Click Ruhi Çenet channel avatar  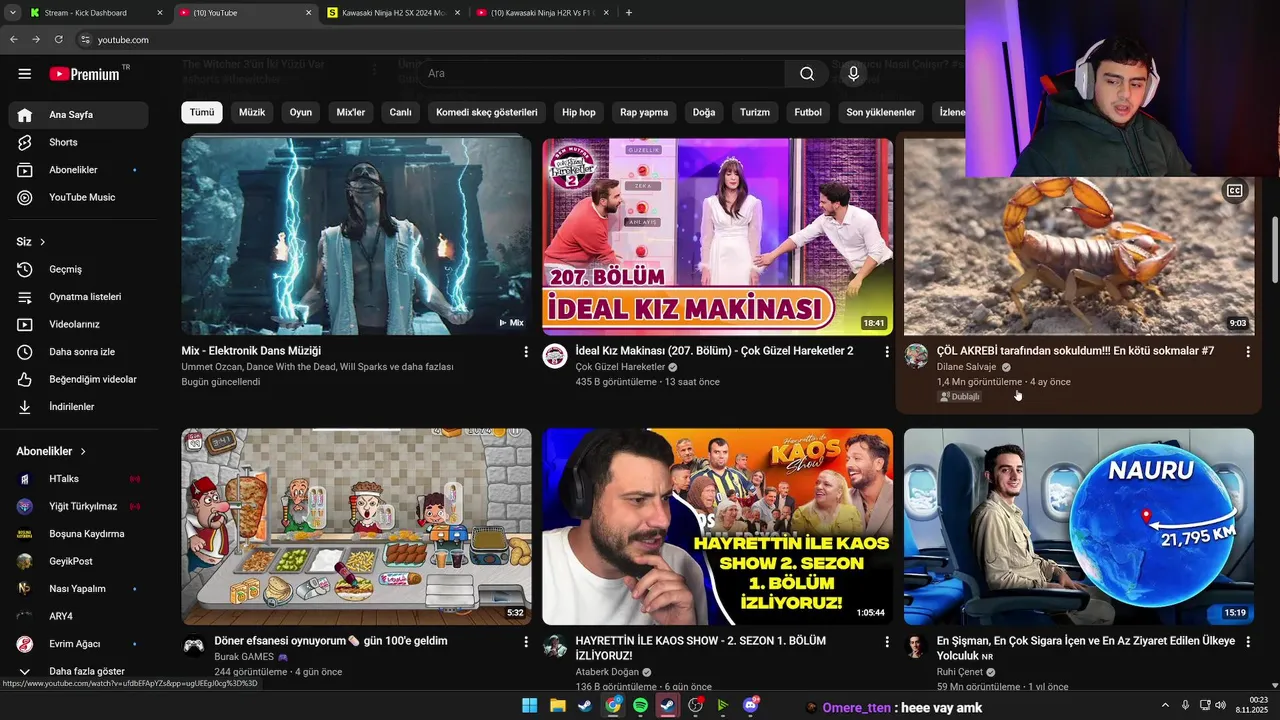[x=916, y=646]
